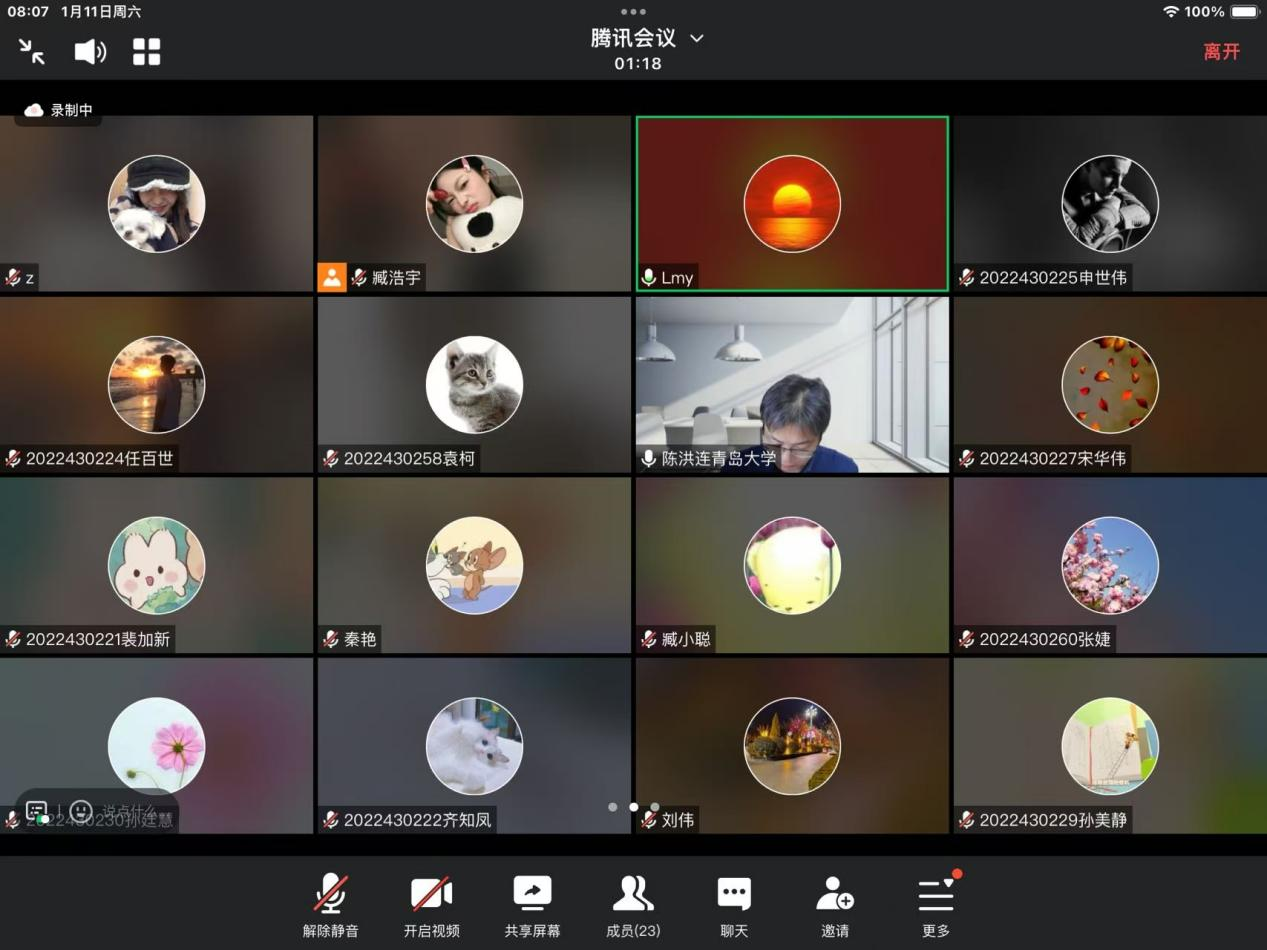Open the 共享屏幕 share screen option
Viewport: 1267px width, 950px height.
click(x=532, y=905)
